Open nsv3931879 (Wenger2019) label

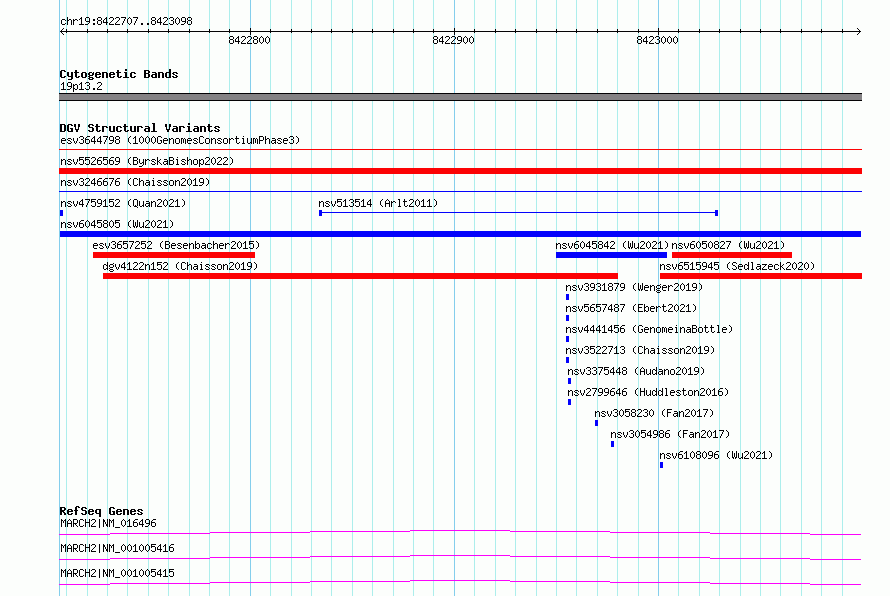[634, 287]
